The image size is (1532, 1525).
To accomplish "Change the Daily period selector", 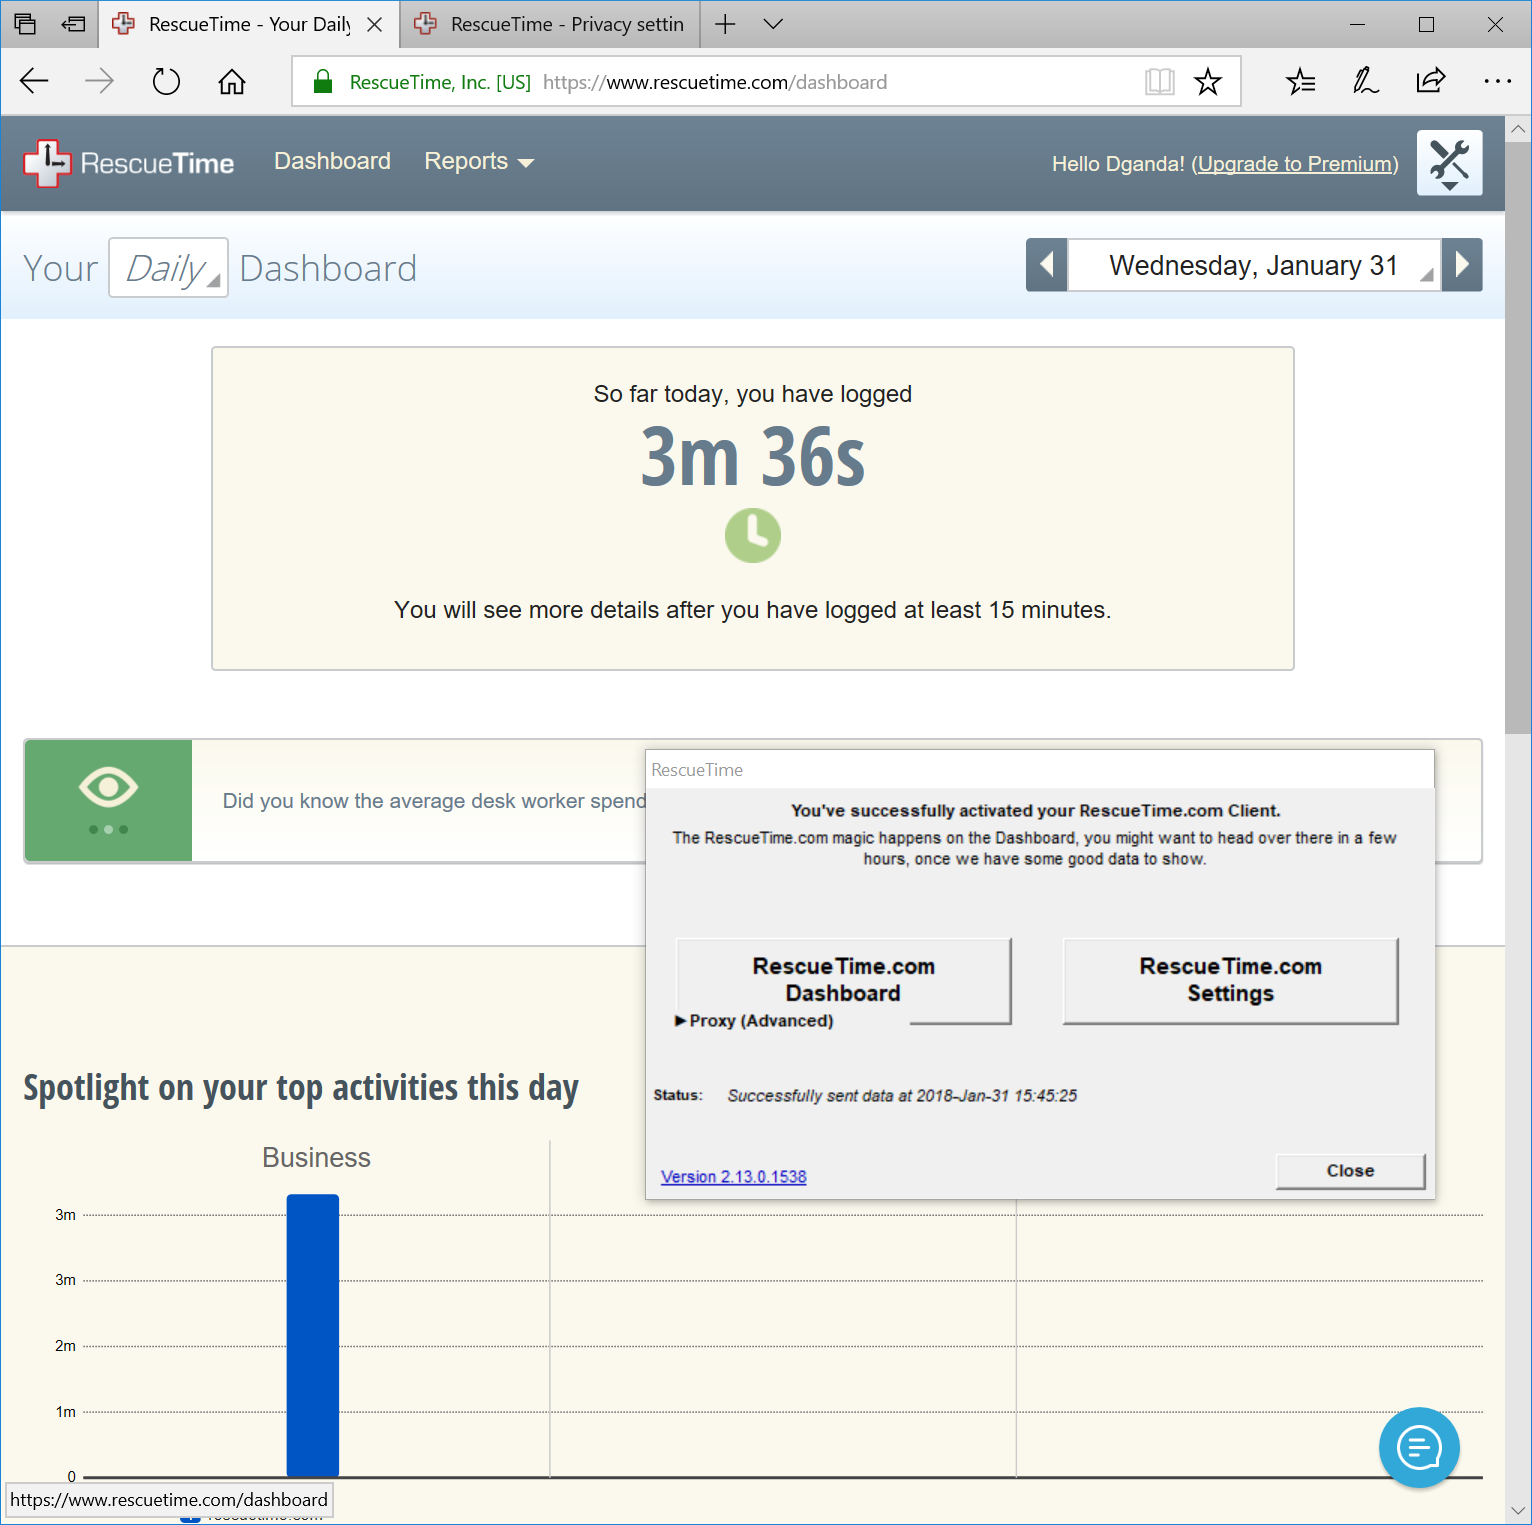I will 168,267.
